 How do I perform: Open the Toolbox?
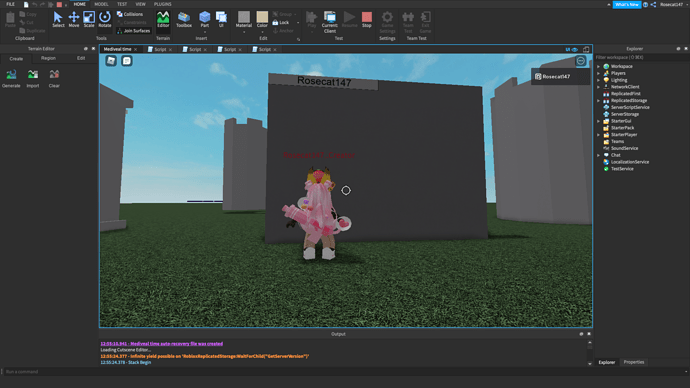point(184,19)
